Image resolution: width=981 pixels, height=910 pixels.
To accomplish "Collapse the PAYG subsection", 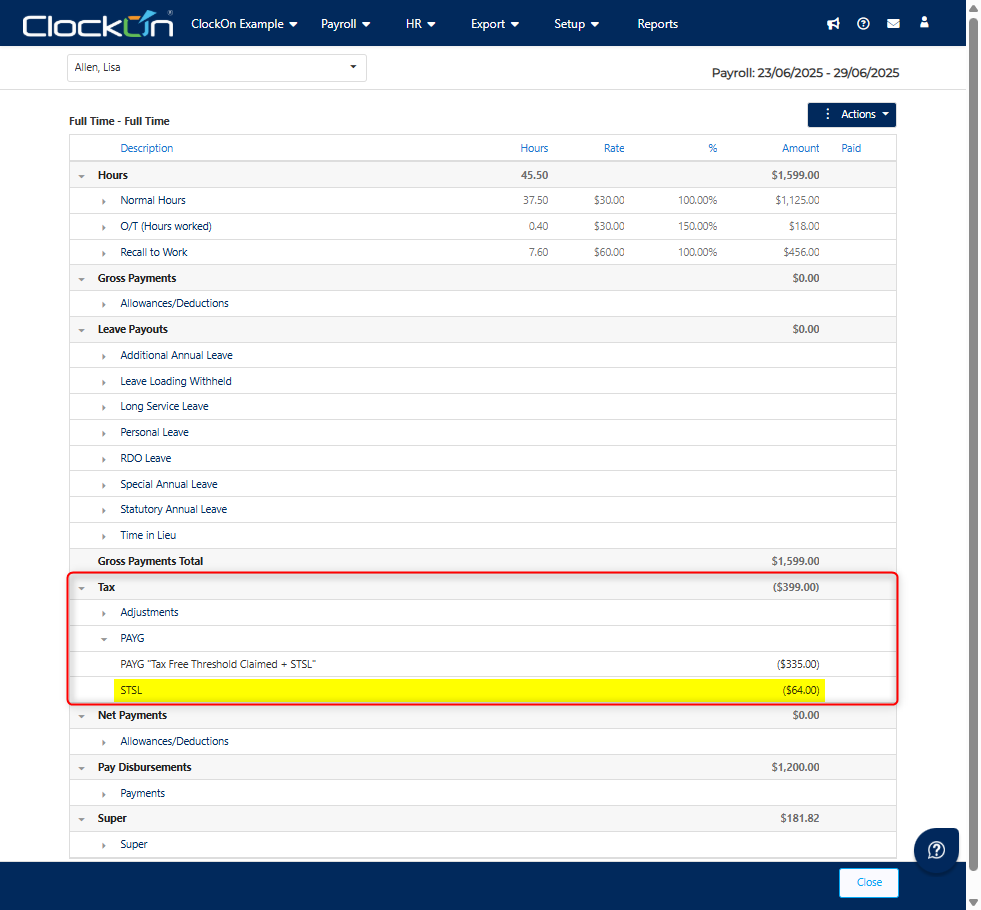I will pos(103,638).
